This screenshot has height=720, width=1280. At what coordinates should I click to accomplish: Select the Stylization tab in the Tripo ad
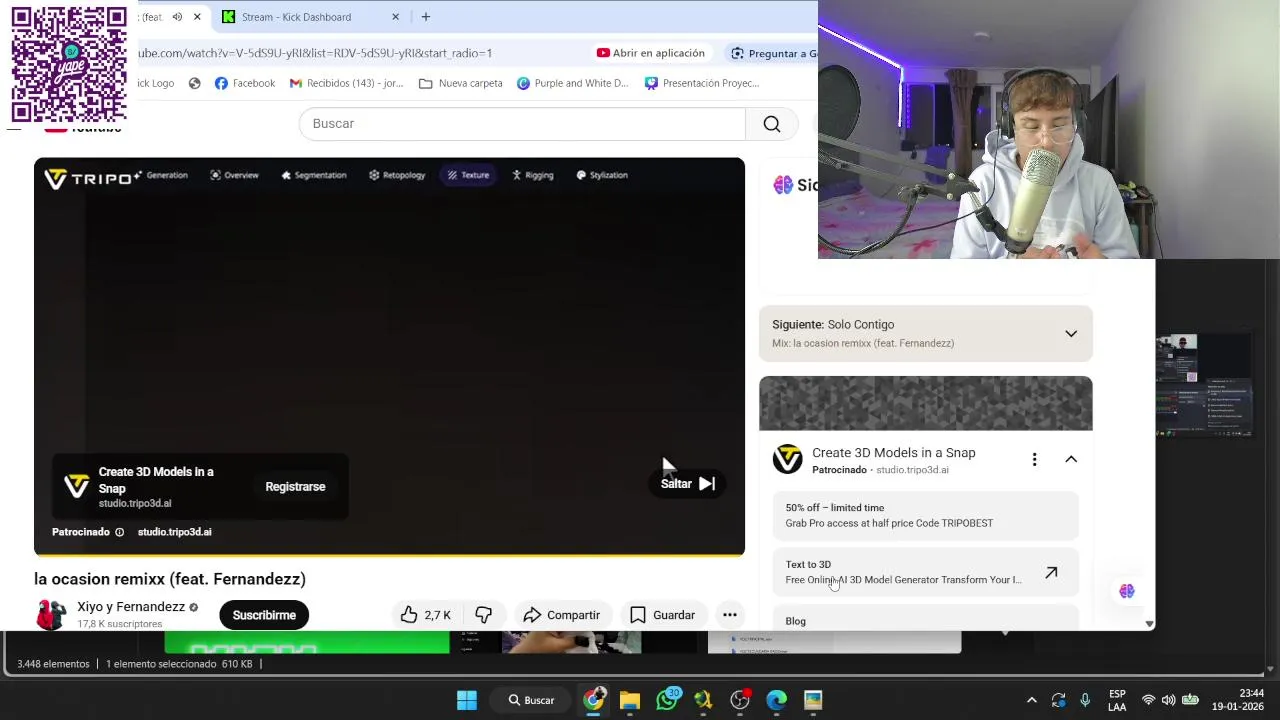[x=602, y=175]
